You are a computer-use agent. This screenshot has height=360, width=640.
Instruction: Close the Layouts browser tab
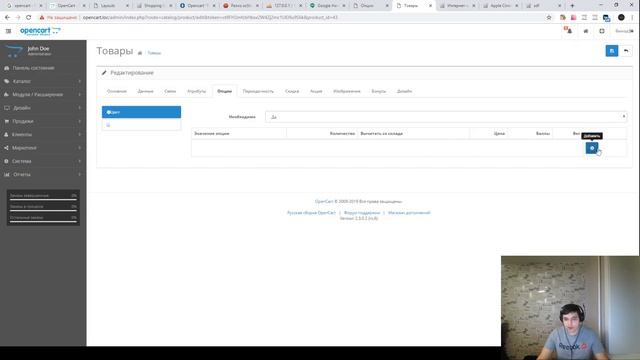click(127, 6)
